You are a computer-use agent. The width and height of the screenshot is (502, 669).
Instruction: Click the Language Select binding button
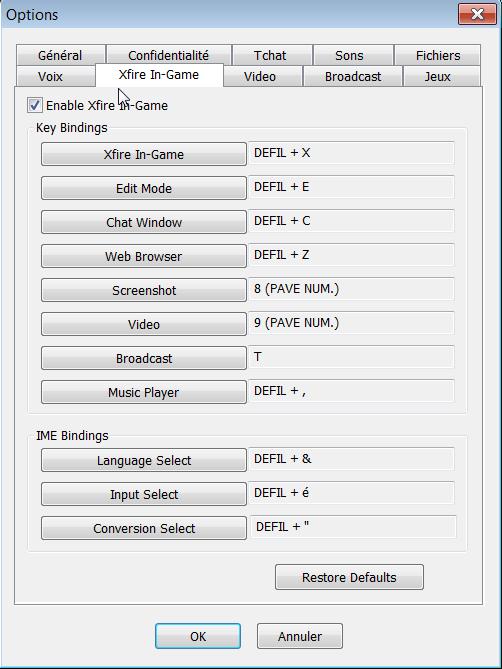(144, 460)
